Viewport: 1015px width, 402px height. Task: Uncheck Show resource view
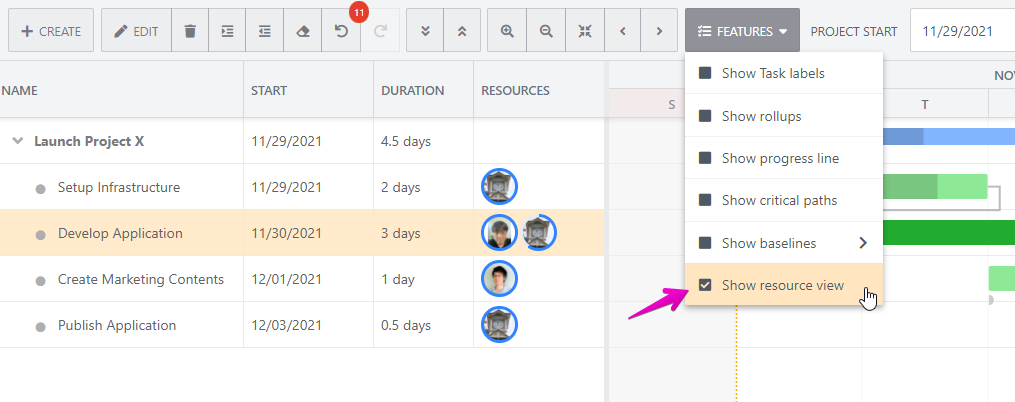[705, 286]
